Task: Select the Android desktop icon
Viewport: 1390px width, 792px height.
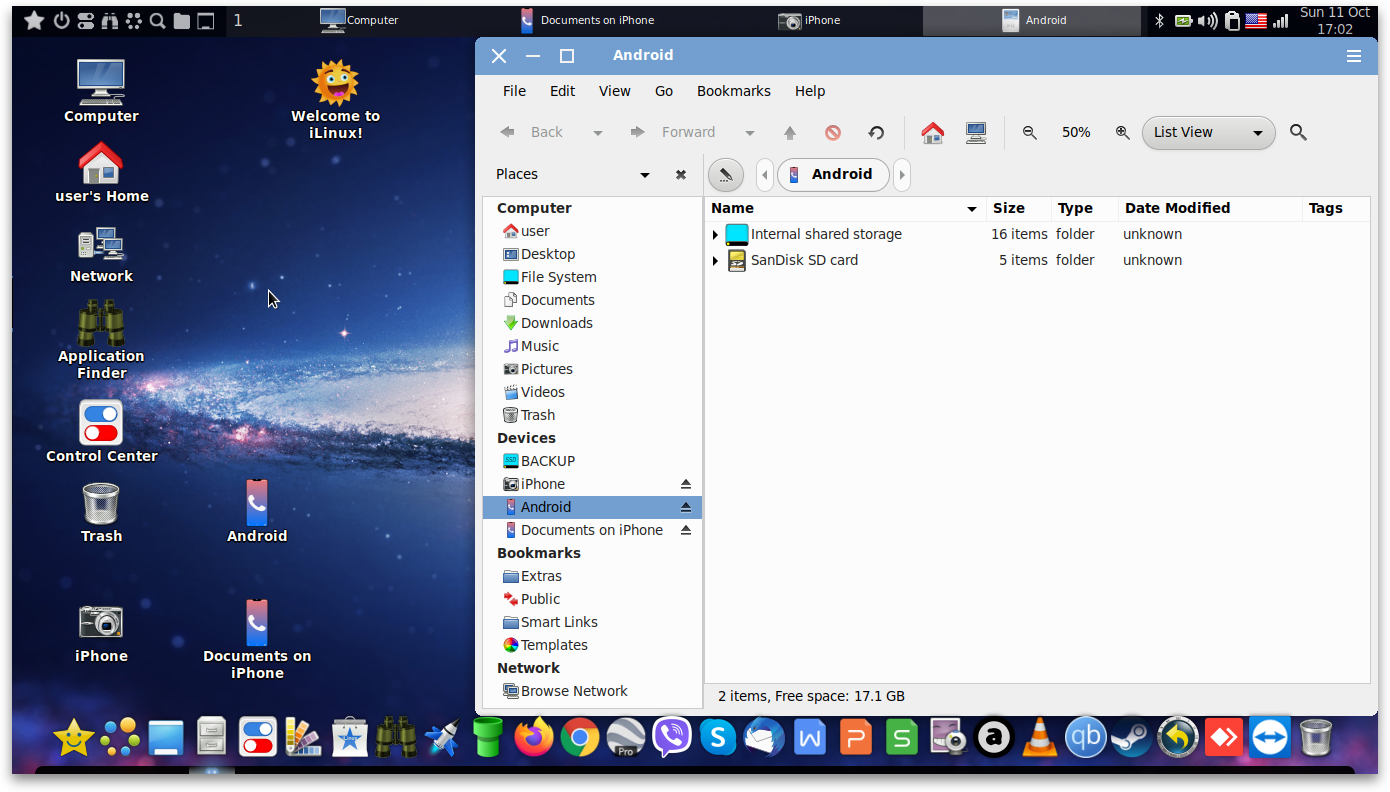Action: [x=257, y=511]
